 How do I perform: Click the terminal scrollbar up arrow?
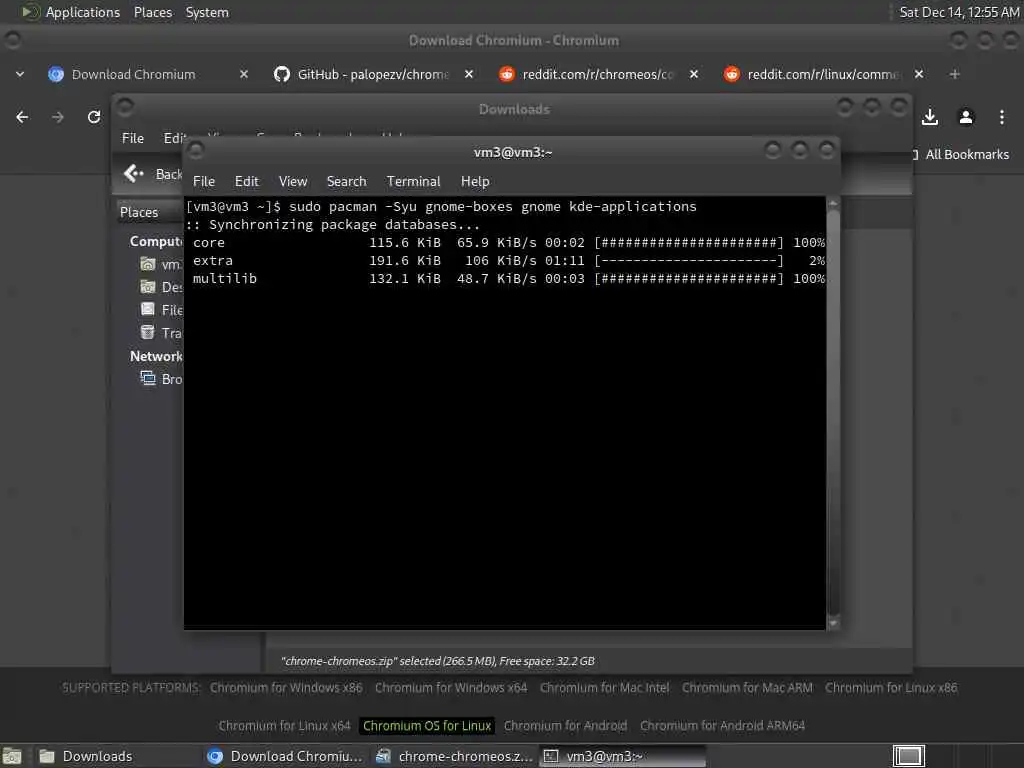tap(833, 203)
